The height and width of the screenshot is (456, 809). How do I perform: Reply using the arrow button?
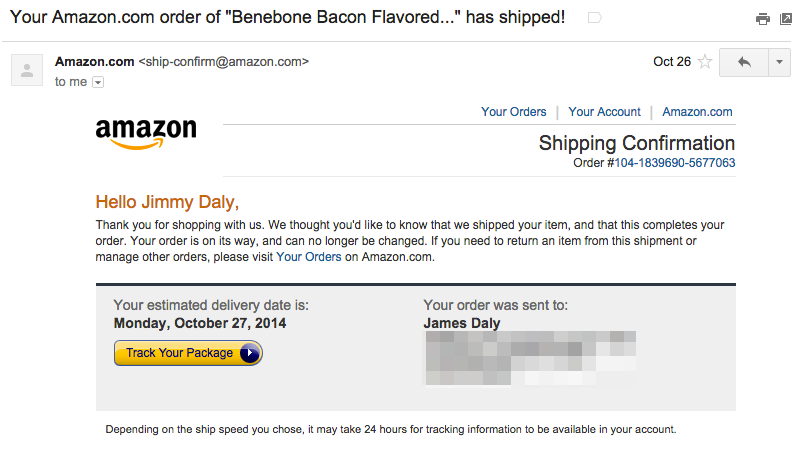743,62
